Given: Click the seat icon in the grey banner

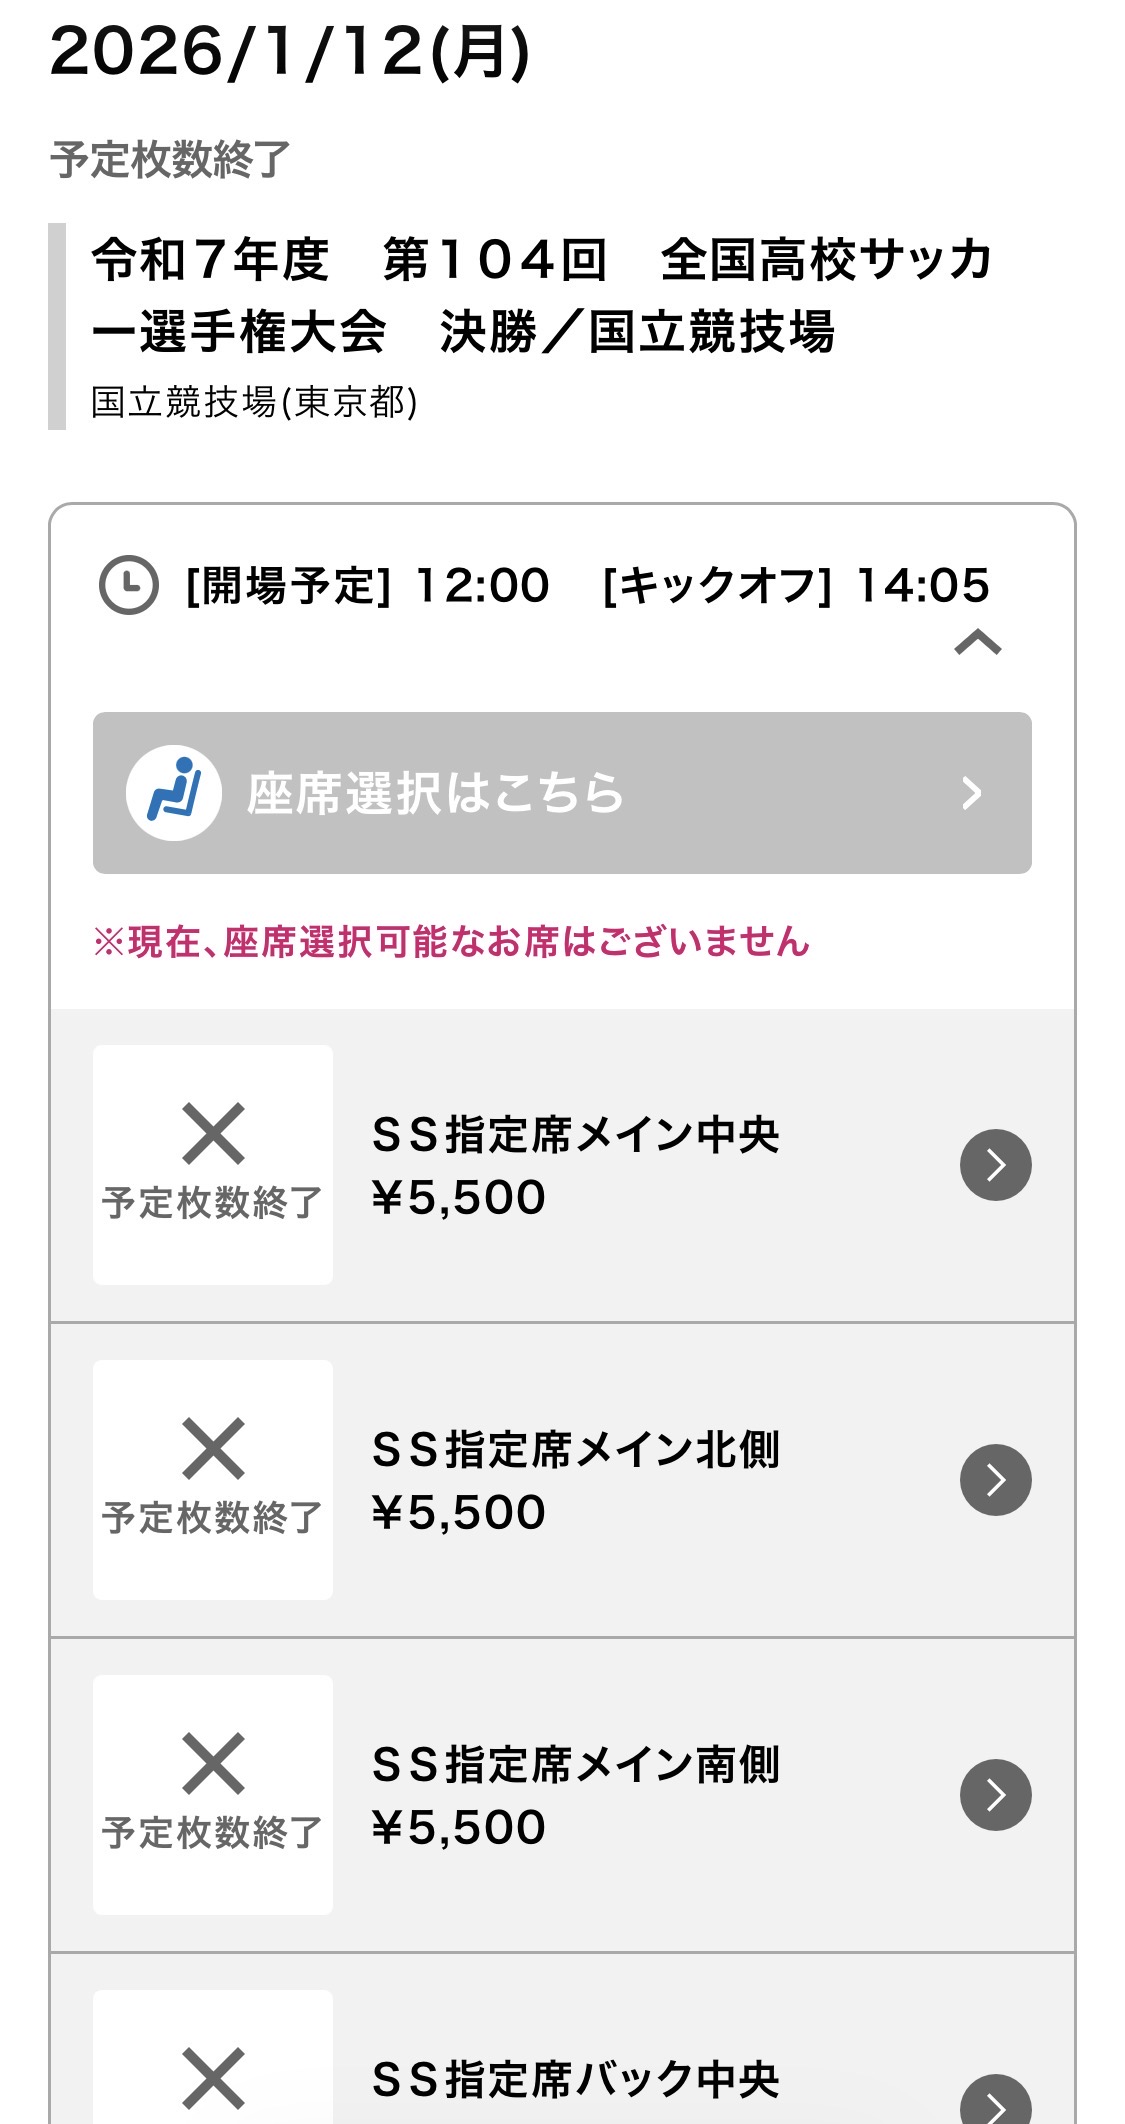Looking at the screenshot, I should pos(174,793).
